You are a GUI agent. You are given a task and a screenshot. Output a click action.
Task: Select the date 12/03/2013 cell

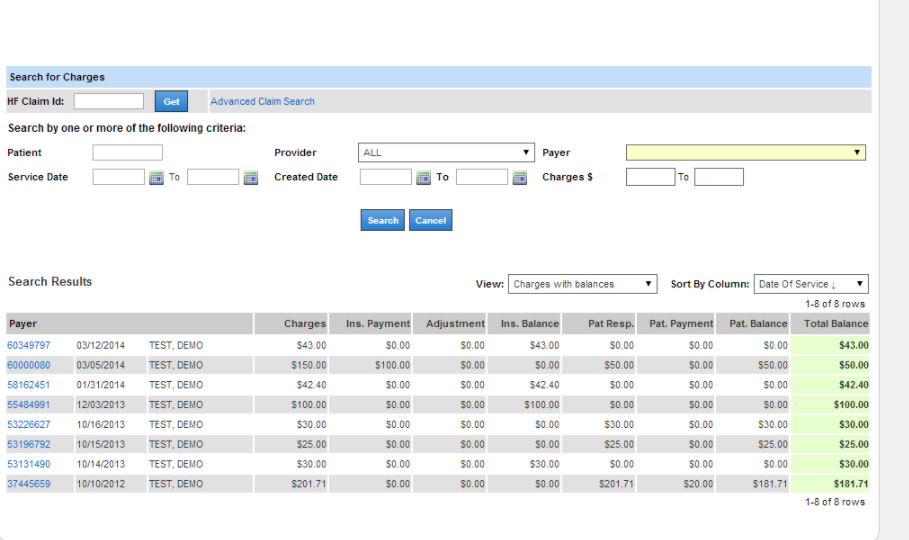pos(110,404)
